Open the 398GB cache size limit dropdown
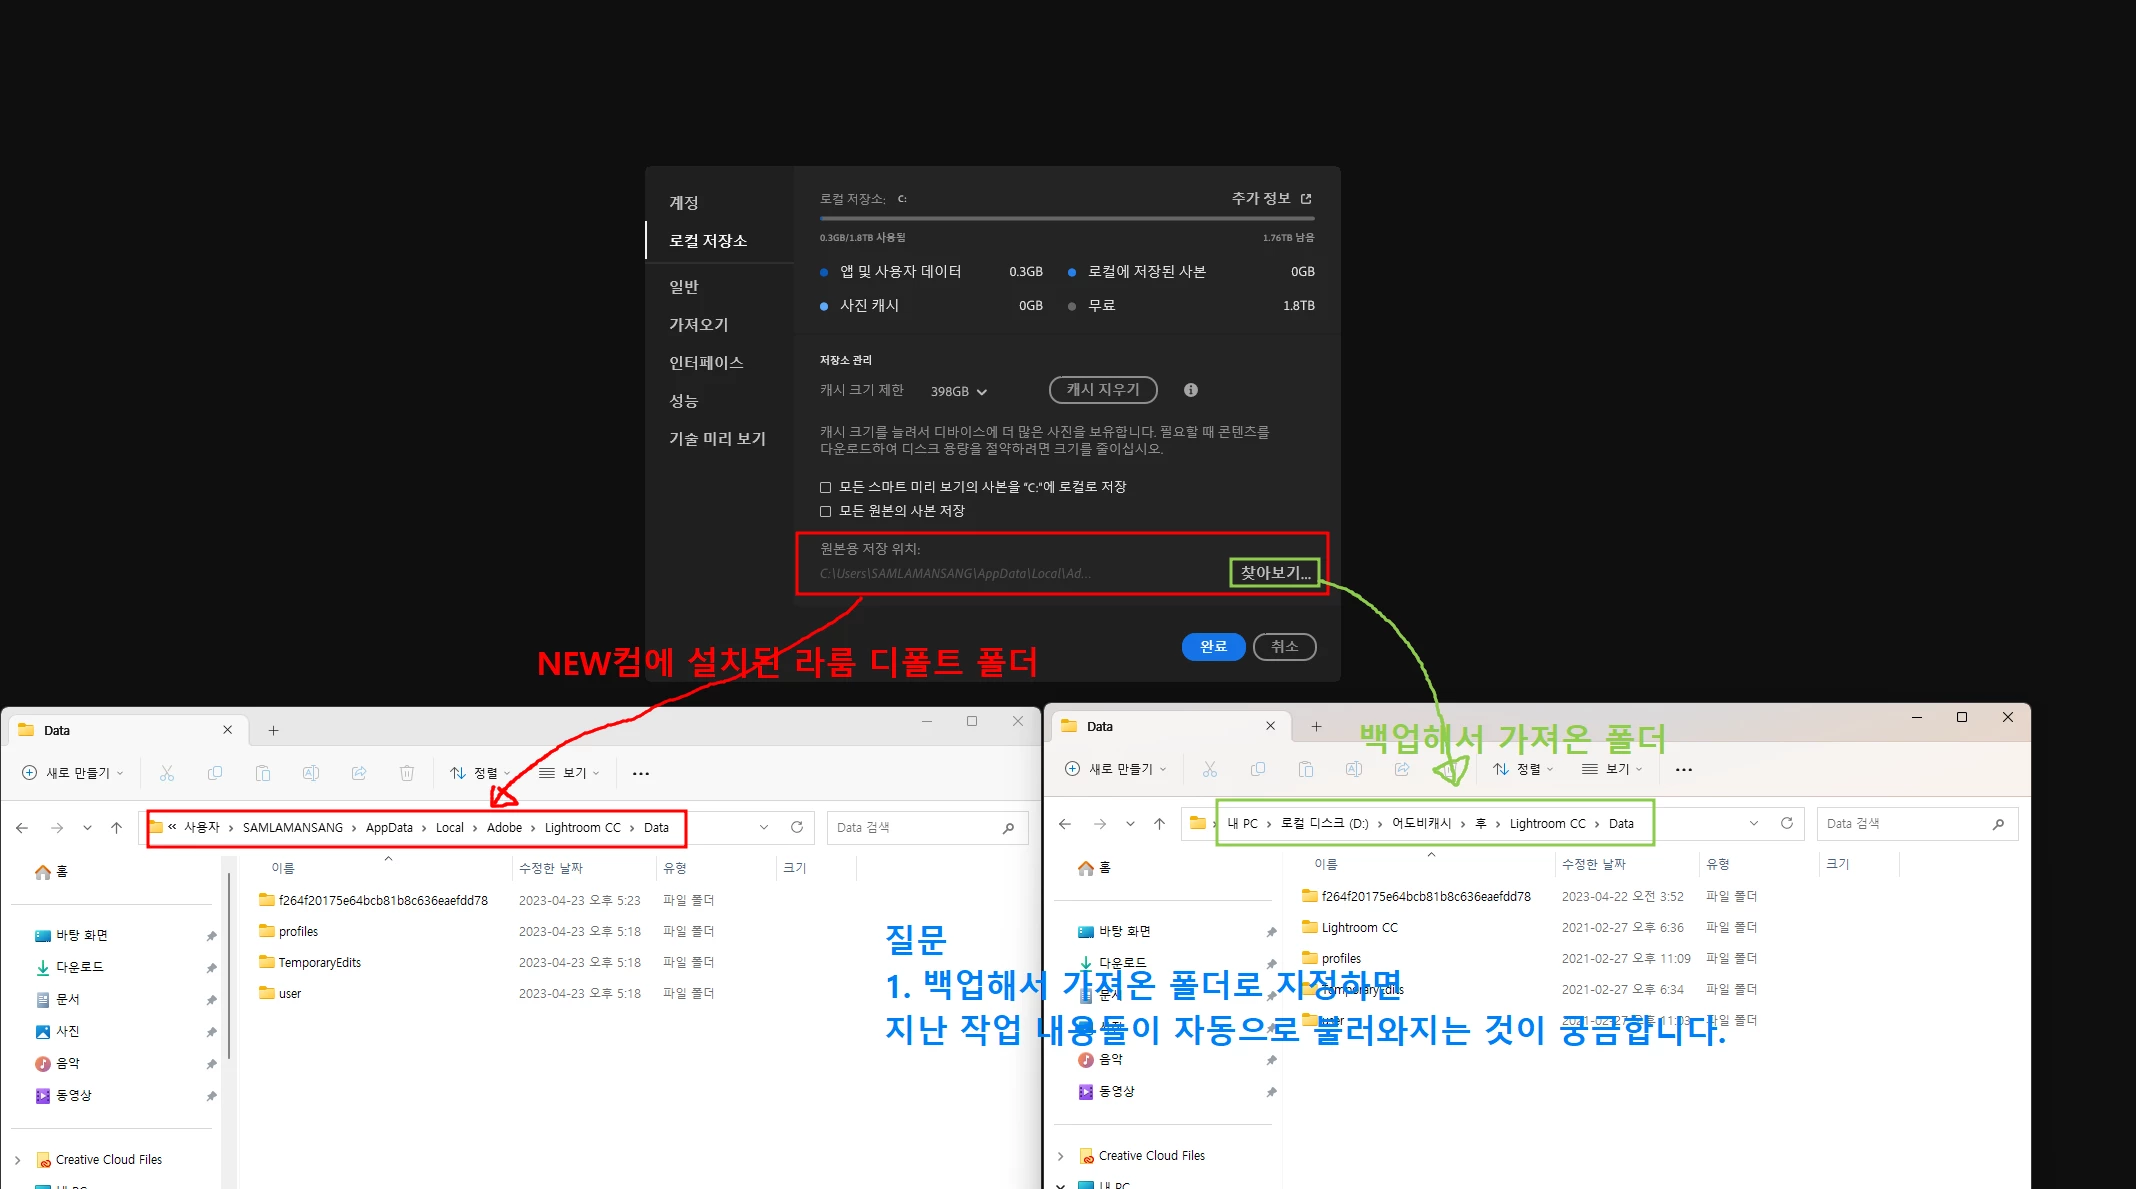The height and width of the screenshot is (1189, 2136). [x=958, y=391]
